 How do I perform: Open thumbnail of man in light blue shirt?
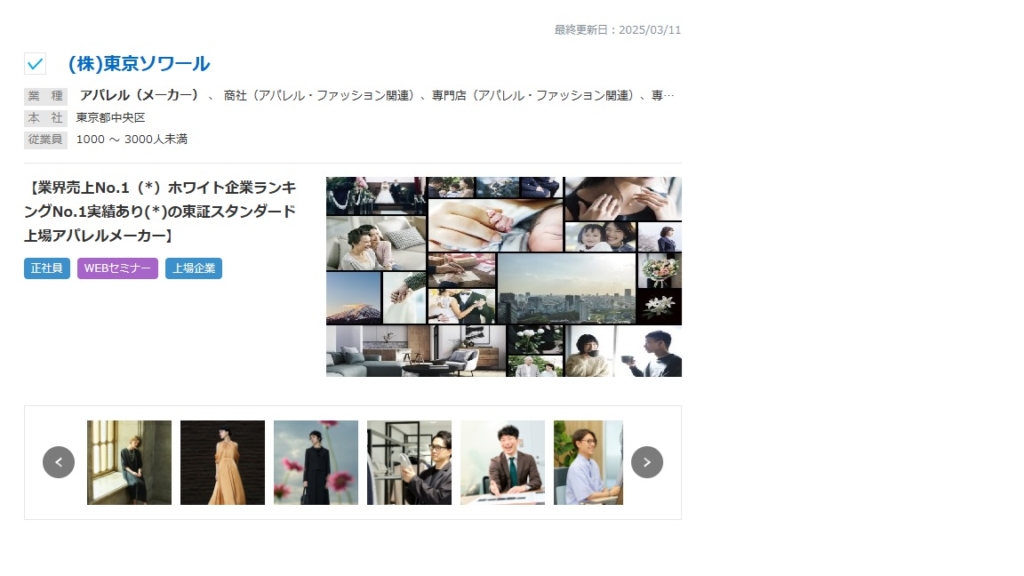[x=588, y=462]
